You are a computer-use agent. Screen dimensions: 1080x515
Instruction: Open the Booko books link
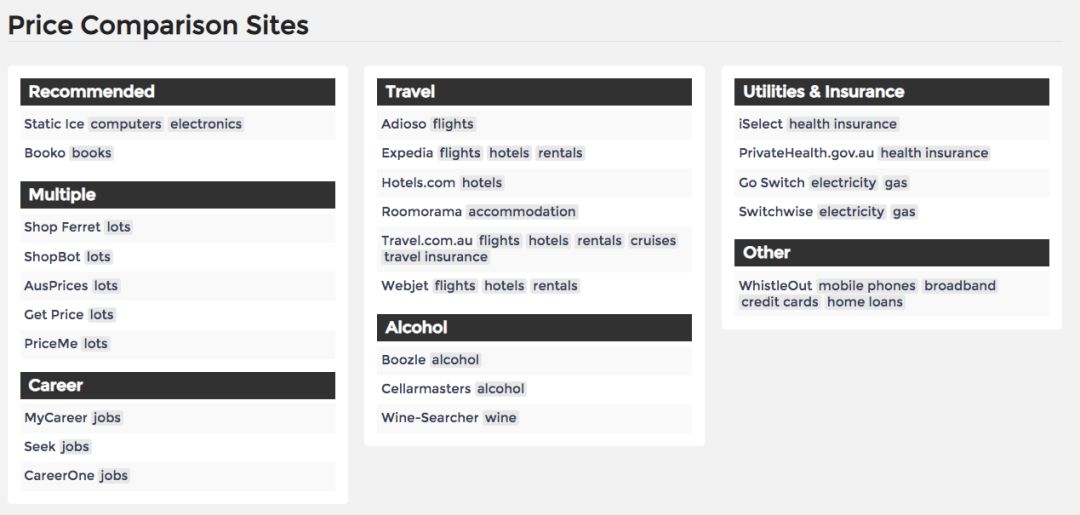tap(46, 153)
